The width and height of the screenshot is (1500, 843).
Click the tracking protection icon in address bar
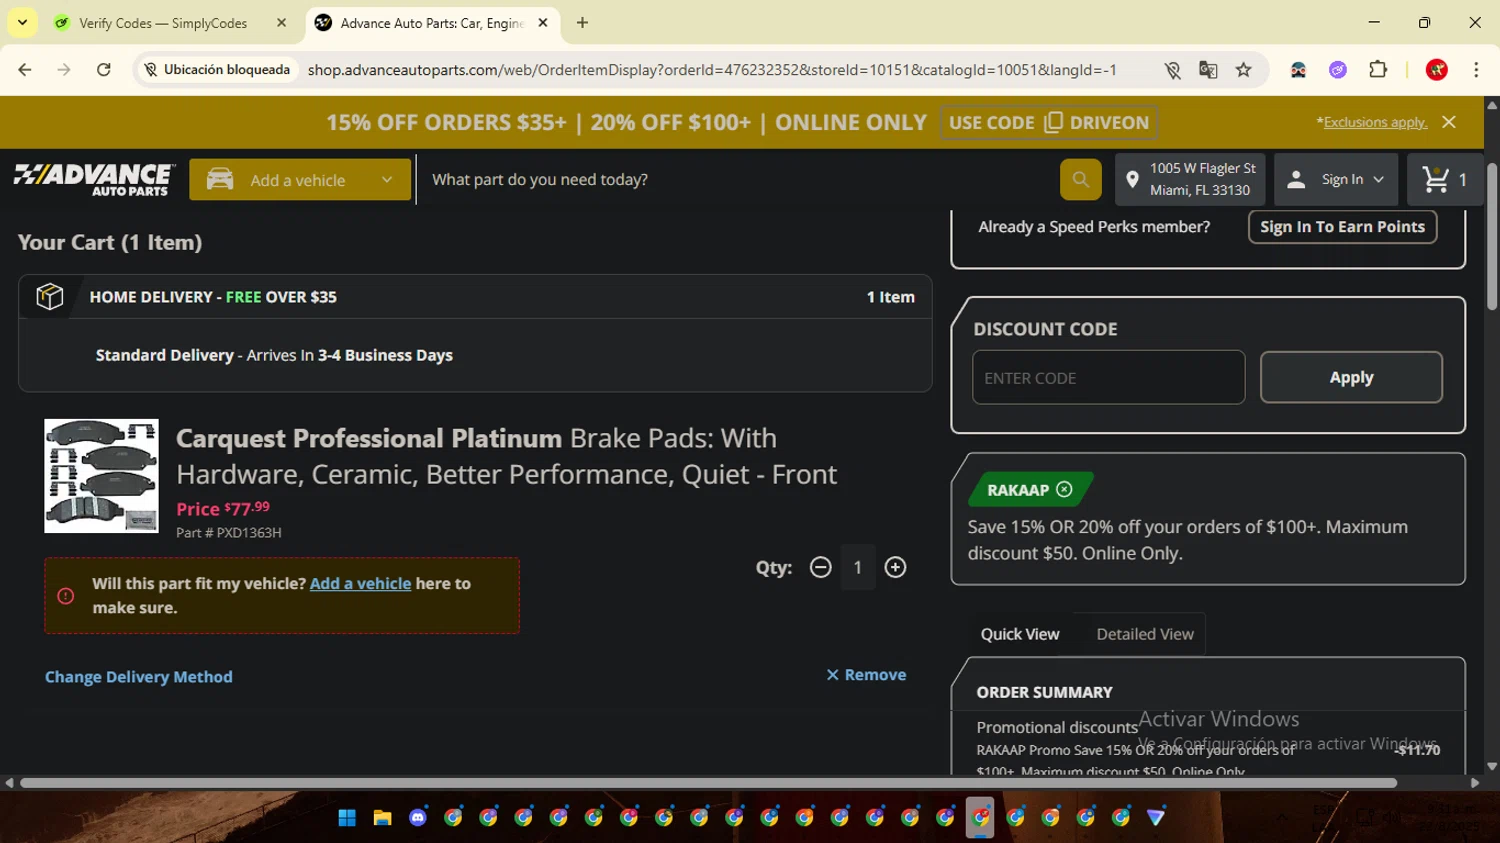1172,70
